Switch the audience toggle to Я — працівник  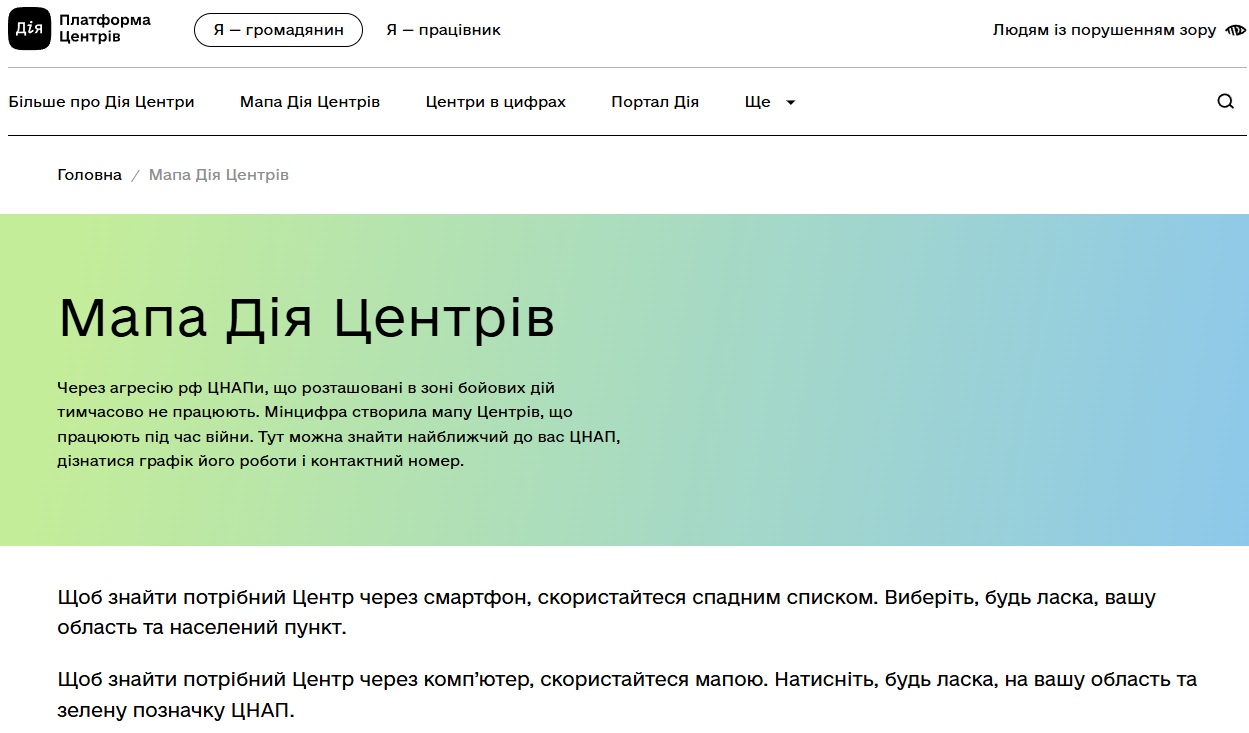[x=443, y=30]
